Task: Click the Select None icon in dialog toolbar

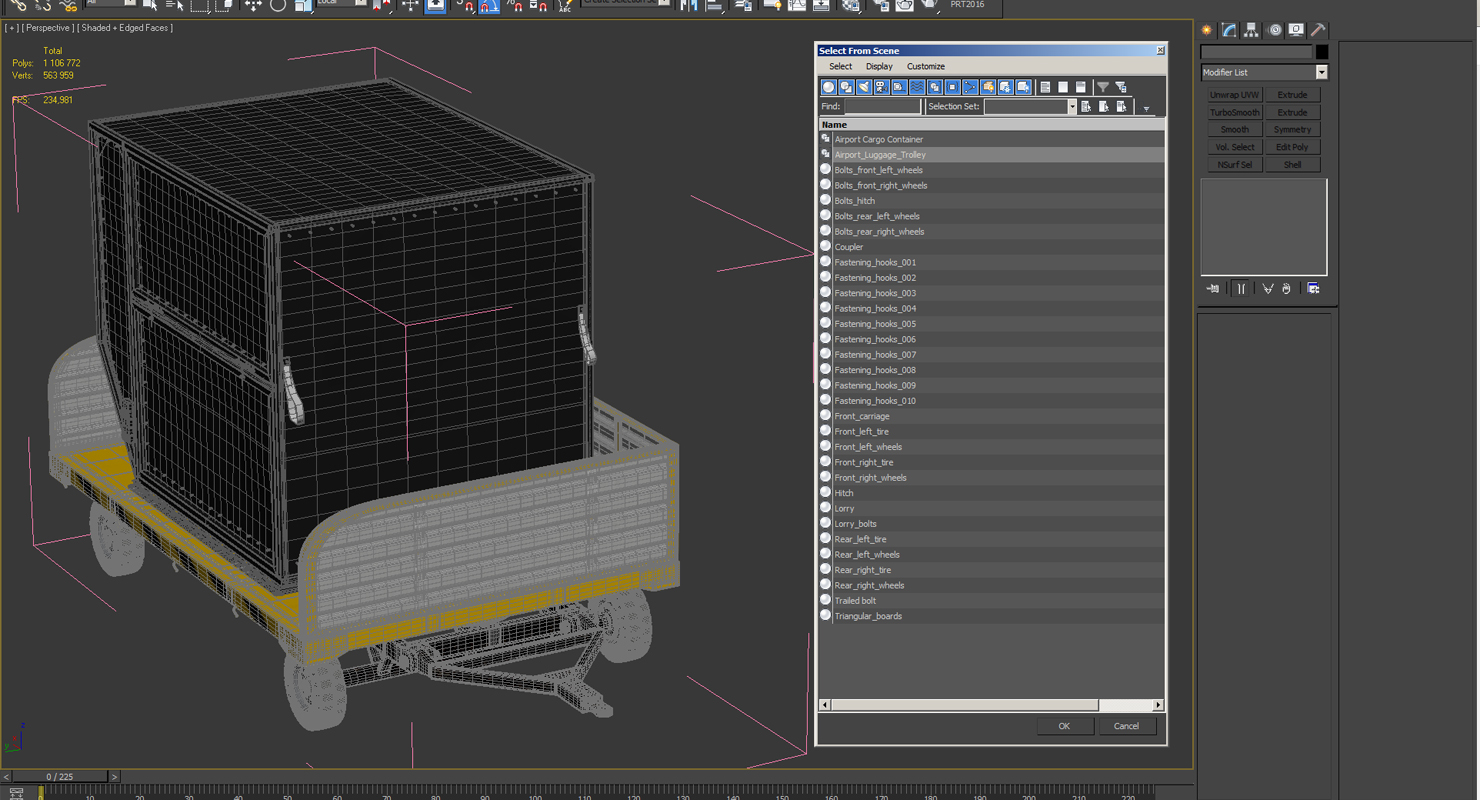Action: (1063, 87)
